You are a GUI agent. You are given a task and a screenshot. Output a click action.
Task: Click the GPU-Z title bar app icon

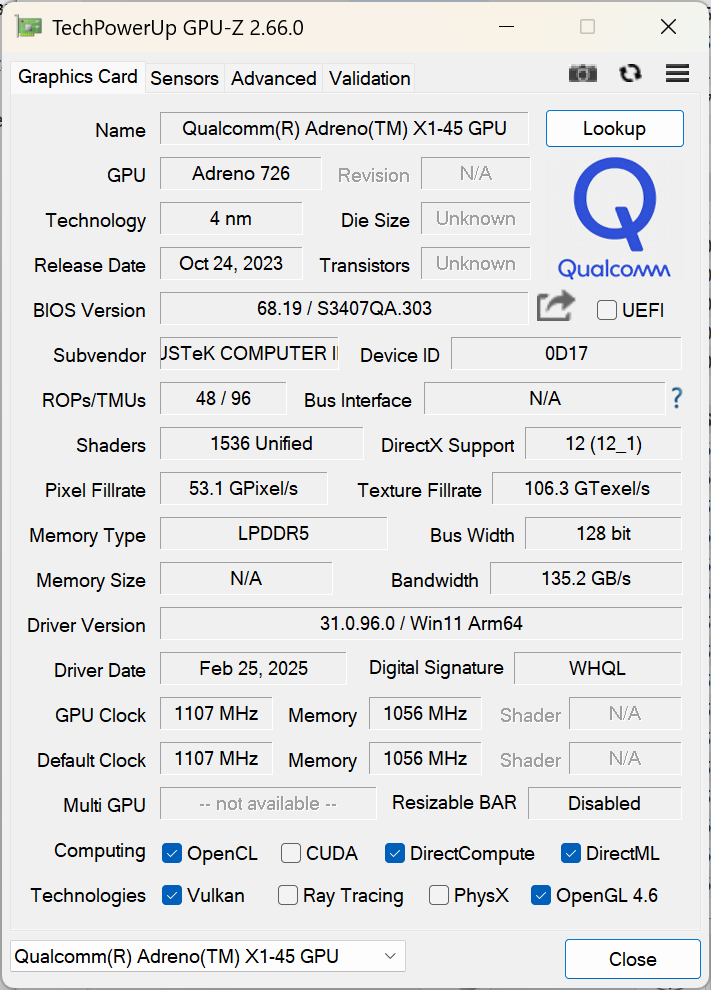tap(28, 27)
